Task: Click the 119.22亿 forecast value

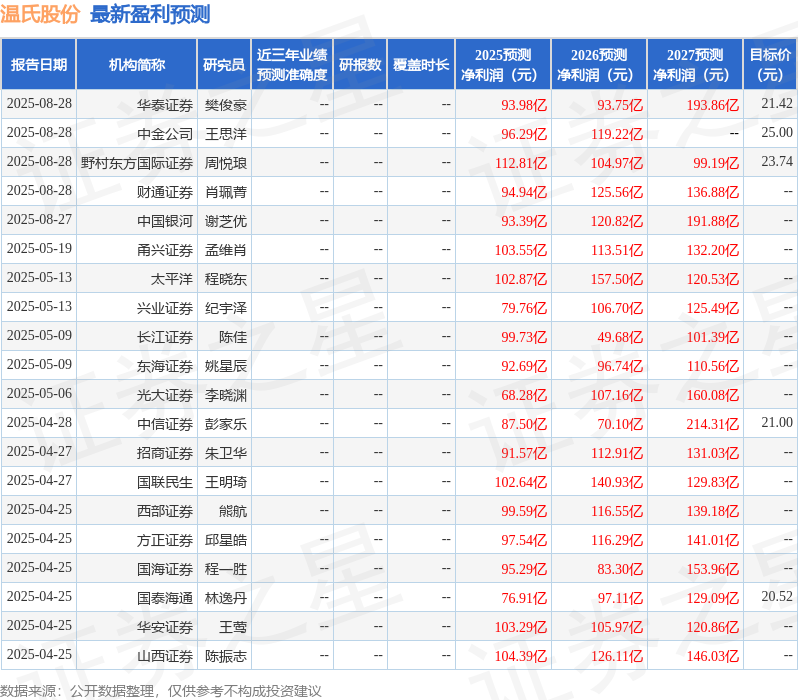Action: 616,134
